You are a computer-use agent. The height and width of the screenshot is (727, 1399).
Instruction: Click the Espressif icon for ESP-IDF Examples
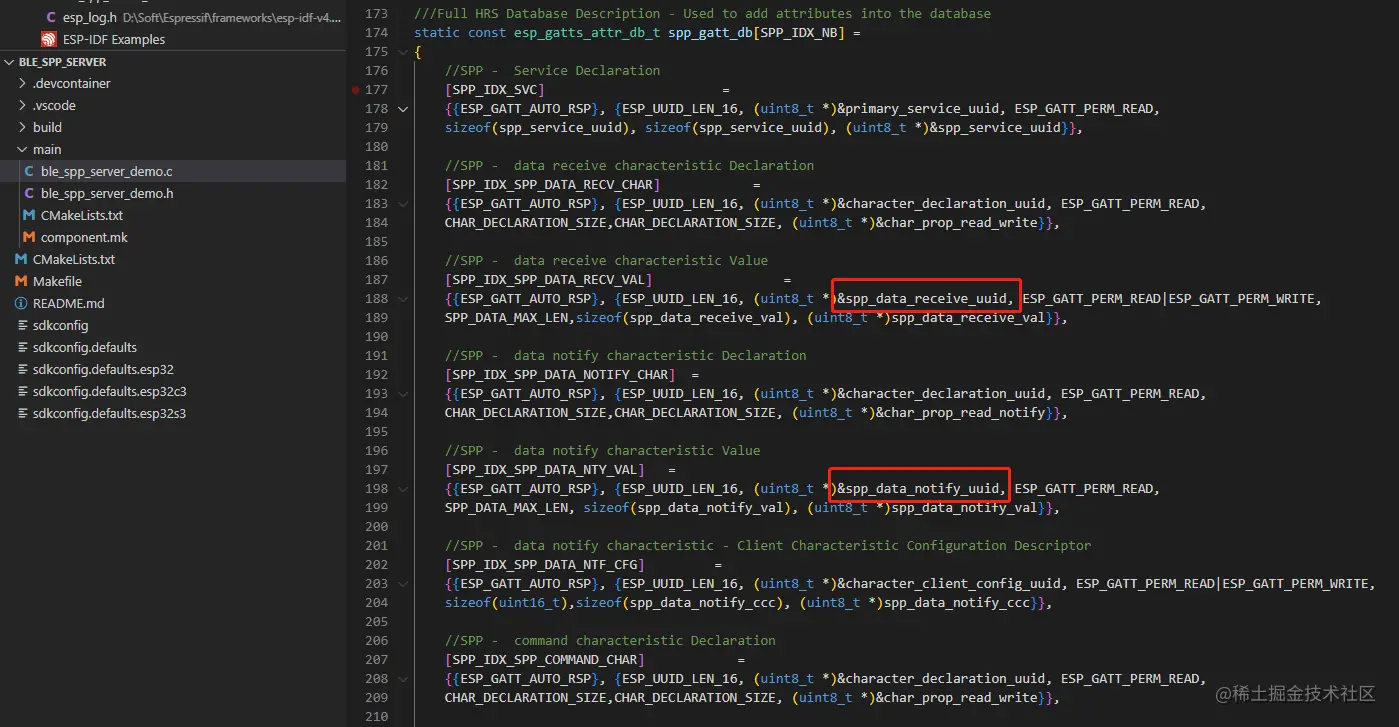pyautogui.click(x=48, y=40)
